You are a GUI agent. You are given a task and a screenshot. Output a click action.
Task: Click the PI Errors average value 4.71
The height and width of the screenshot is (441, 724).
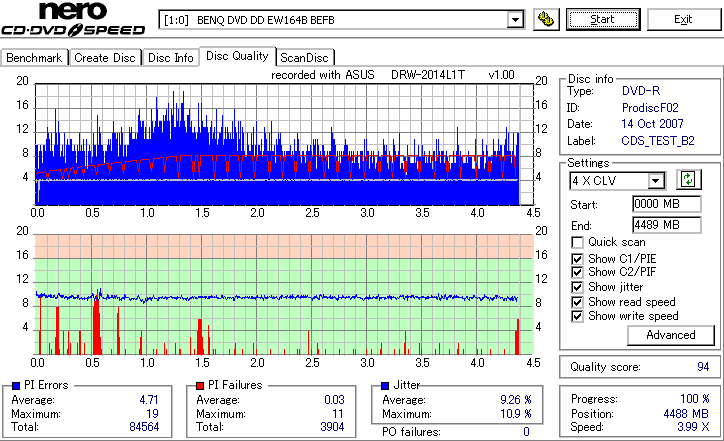pyautogui.click(x=149, y=400)
